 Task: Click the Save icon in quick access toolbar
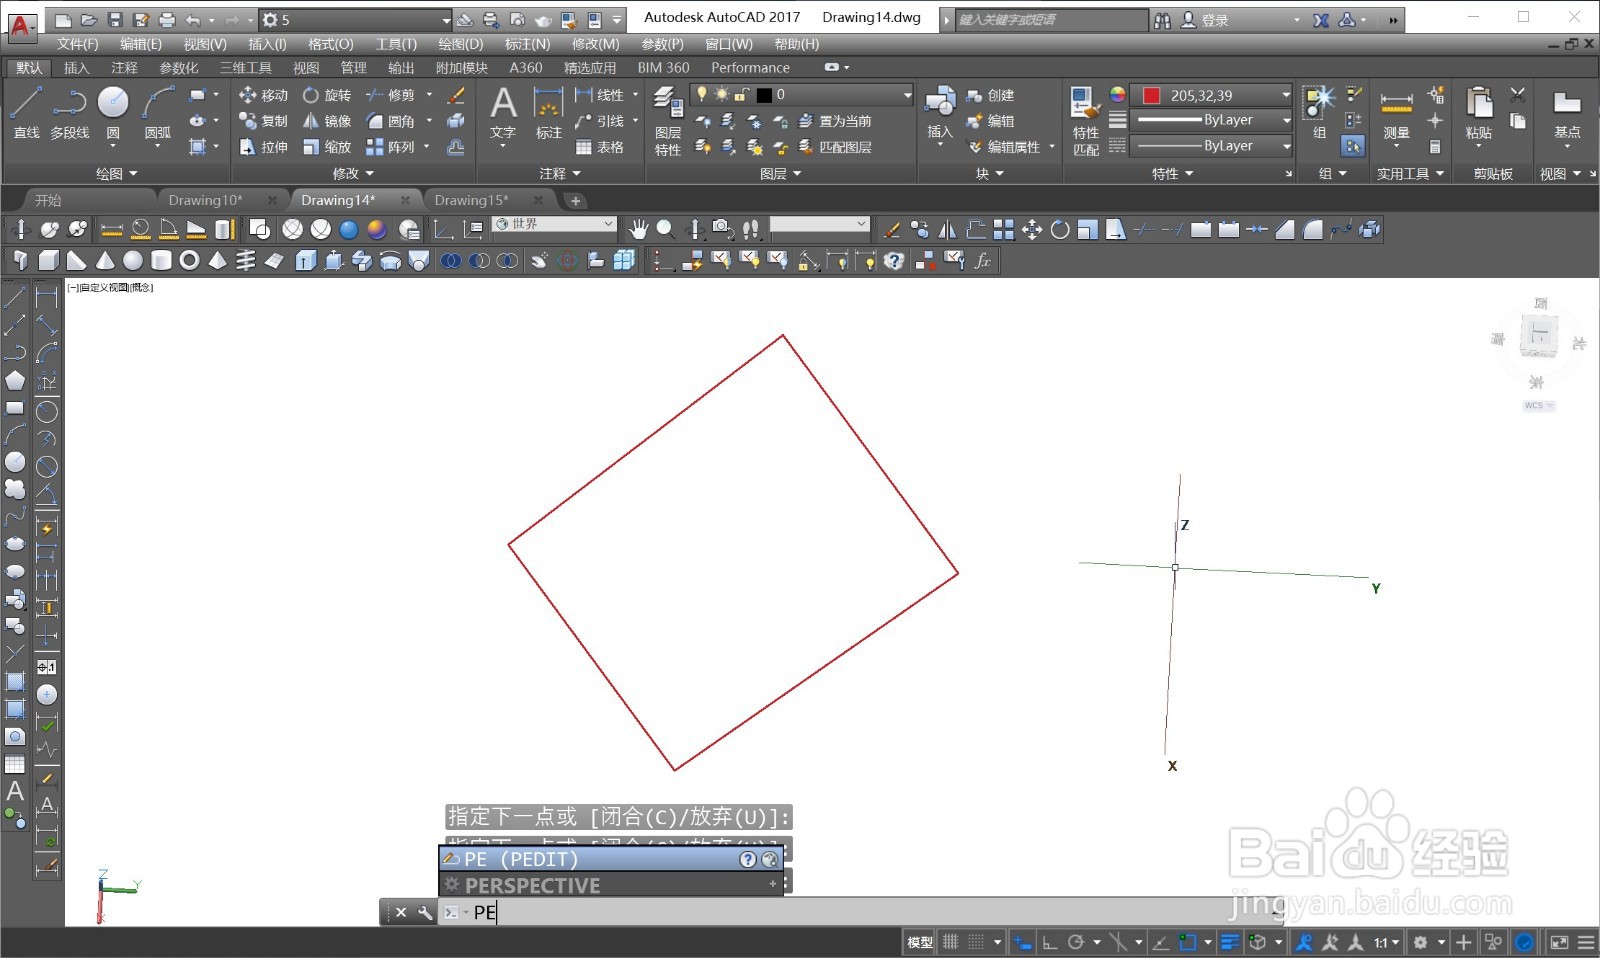114,20
